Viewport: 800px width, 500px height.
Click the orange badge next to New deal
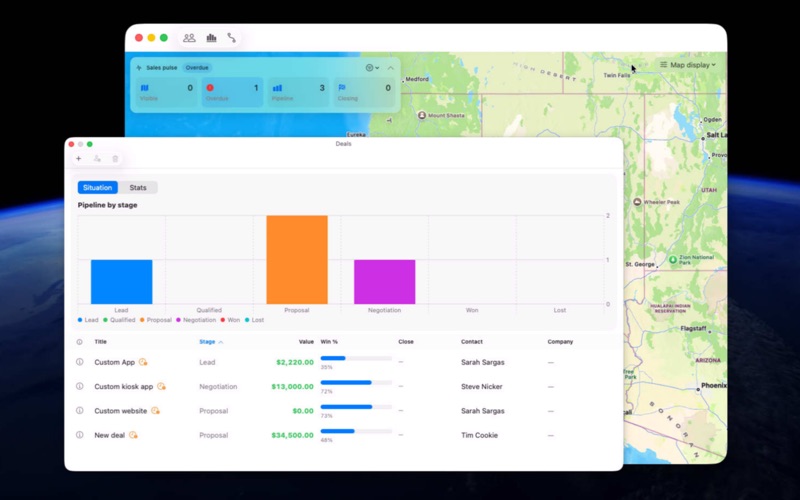coord(133,435)
